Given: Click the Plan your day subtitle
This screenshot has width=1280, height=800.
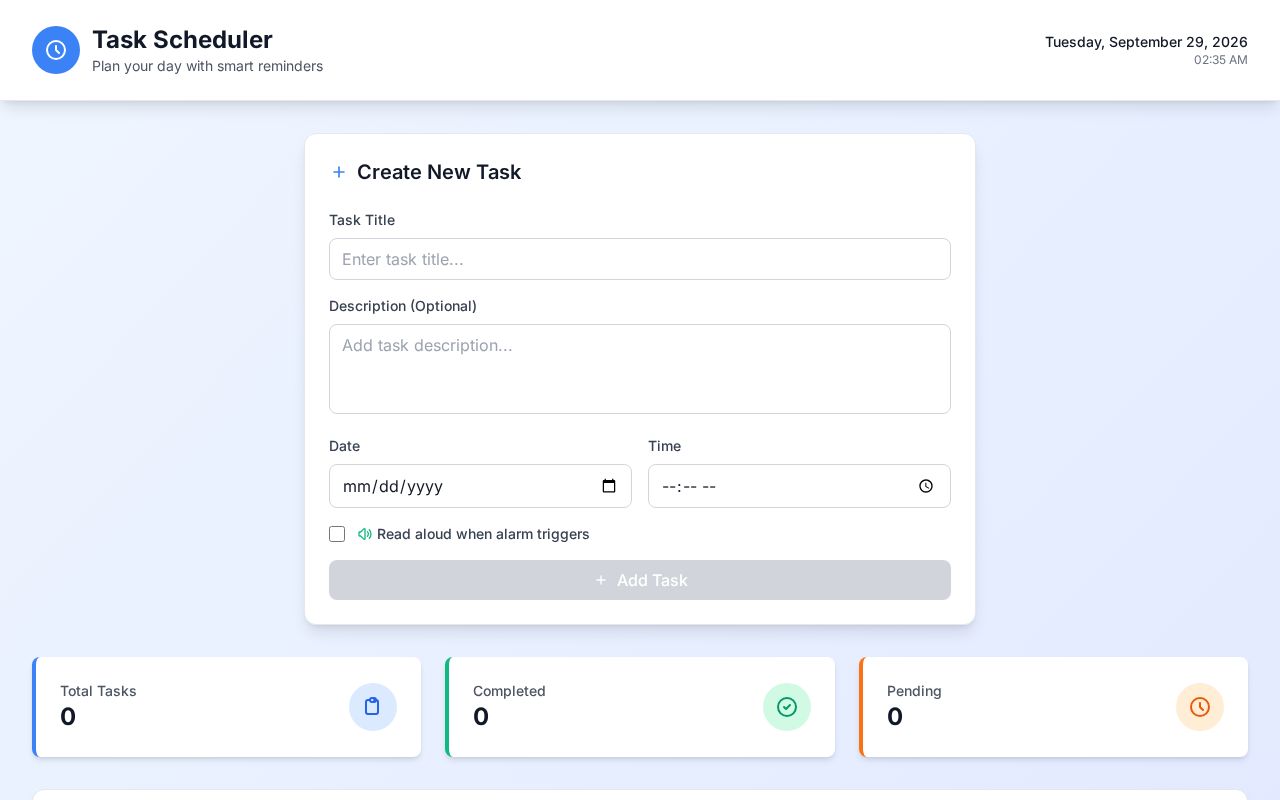Looking at the screenshot, I should click(207, 66).
